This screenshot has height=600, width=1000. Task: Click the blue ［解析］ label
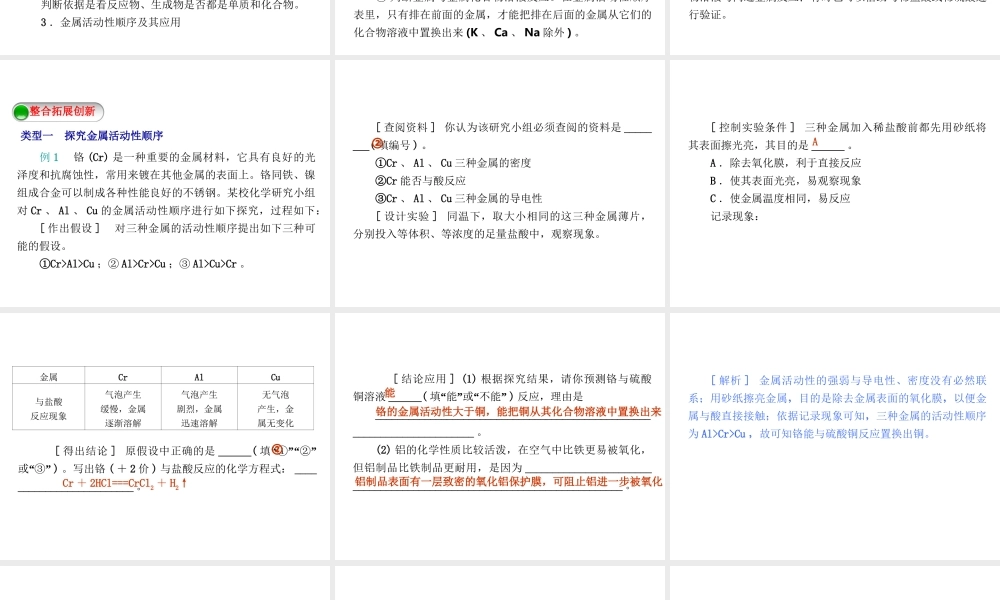(731, 381)
